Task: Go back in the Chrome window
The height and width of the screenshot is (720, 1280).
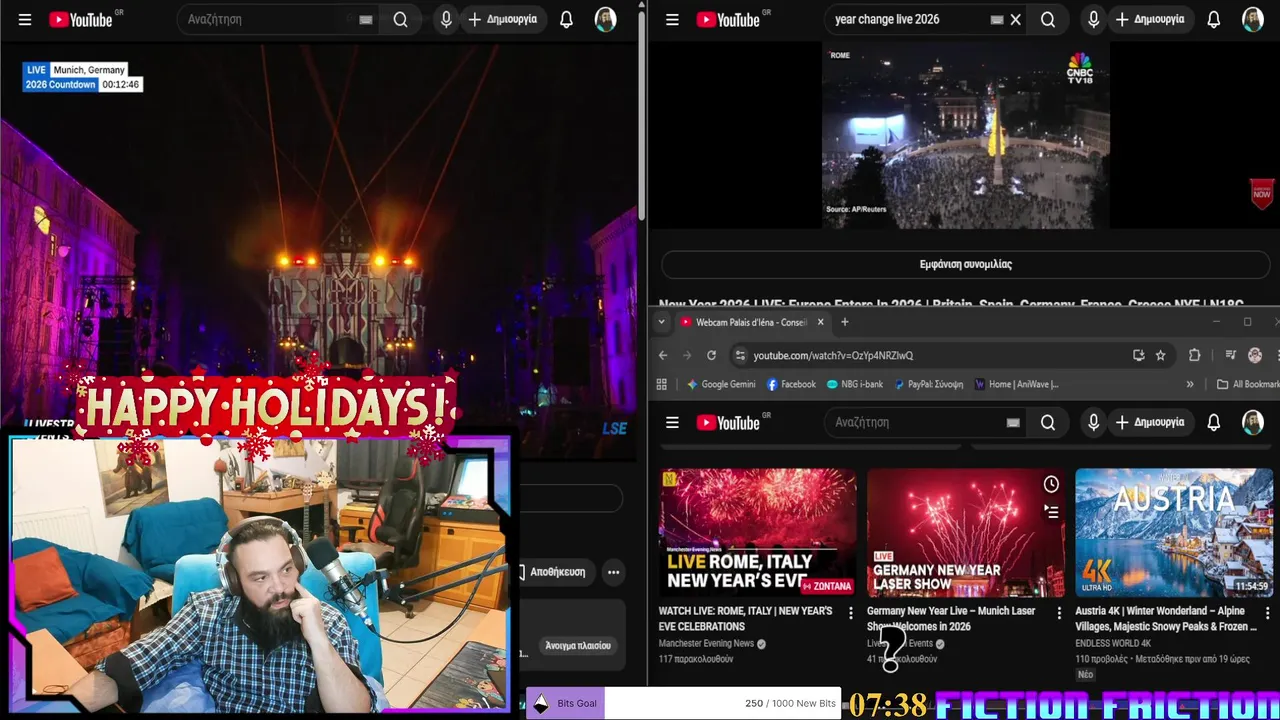Action: [663, 355]
